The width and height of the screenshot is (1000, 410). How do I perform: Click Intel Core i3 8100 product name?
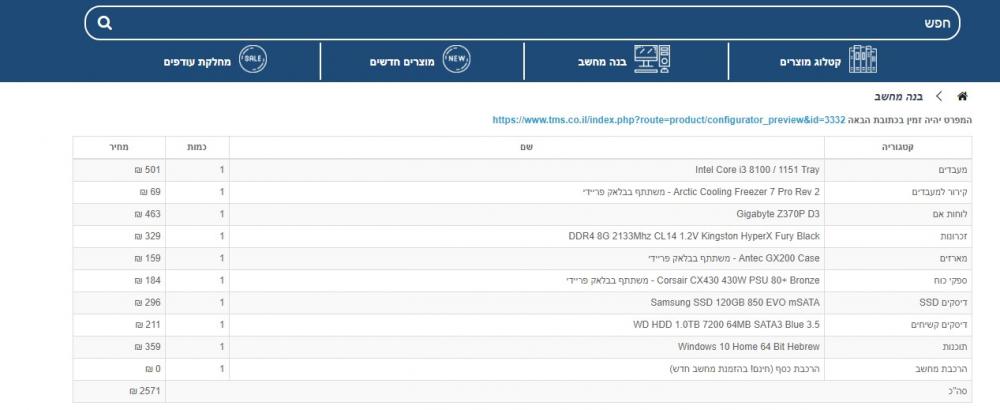(x=757, y=170)
